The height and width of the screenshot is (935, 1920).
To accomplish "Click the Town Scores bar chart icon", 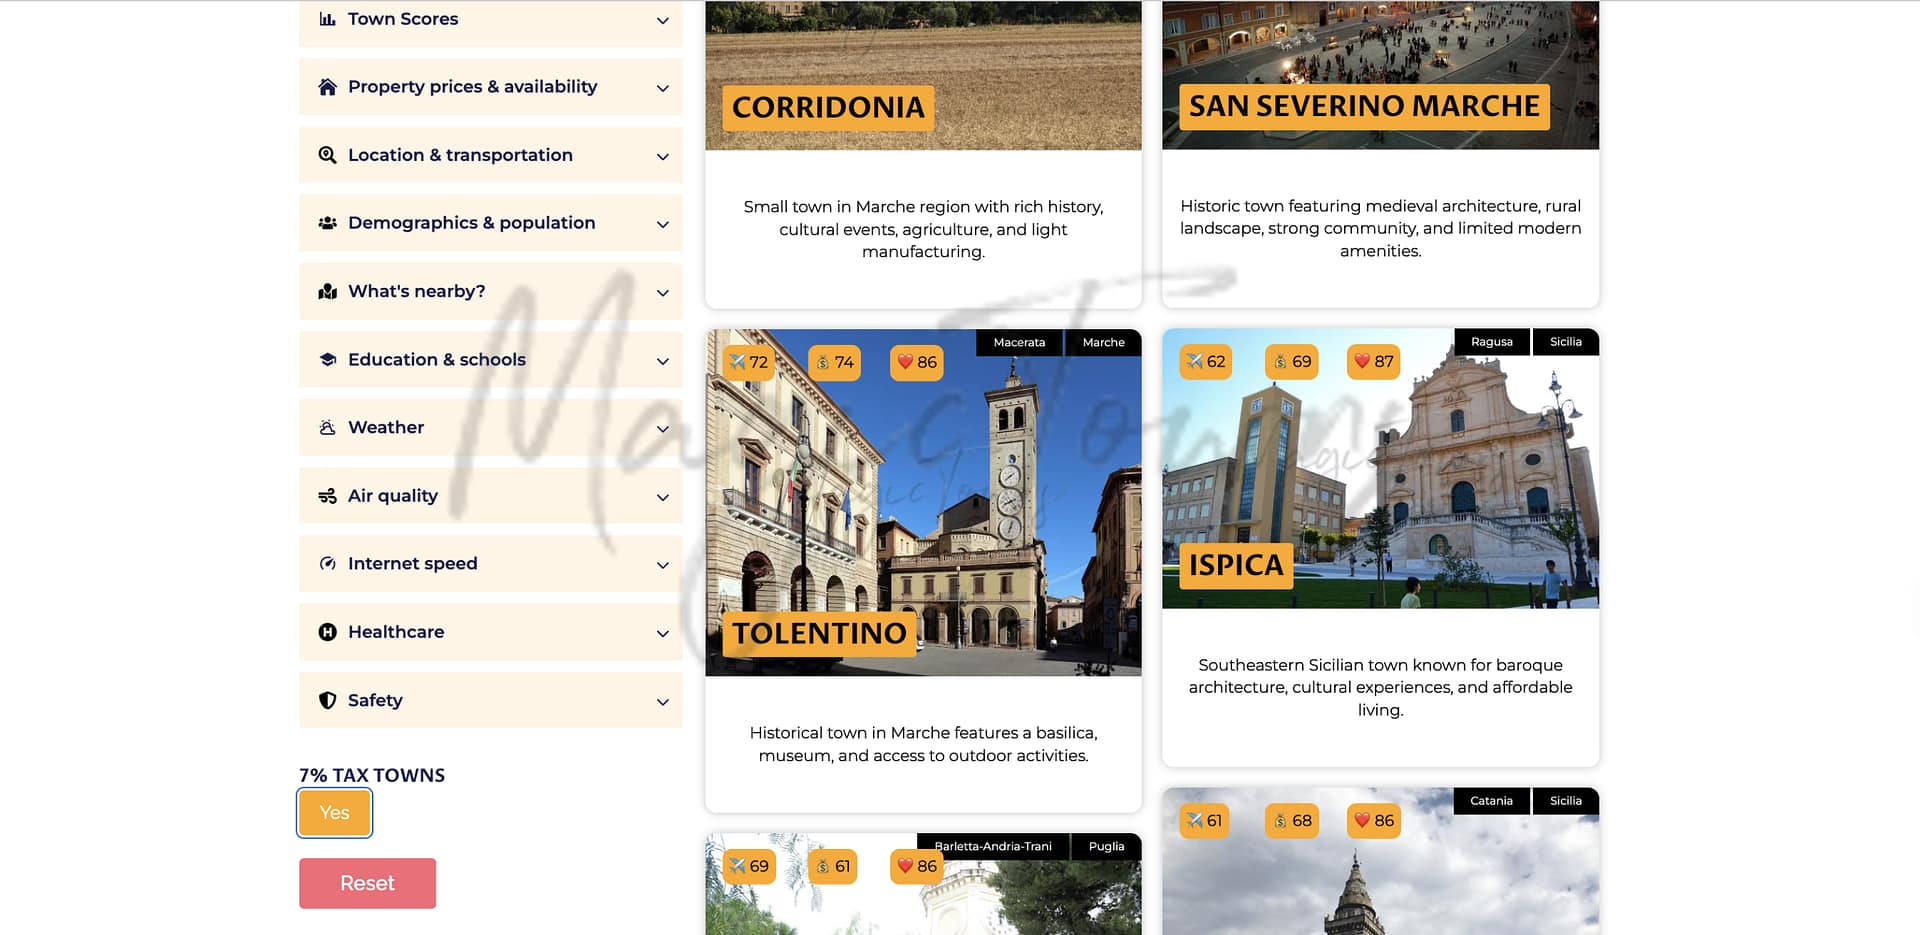I will [327, 19].
